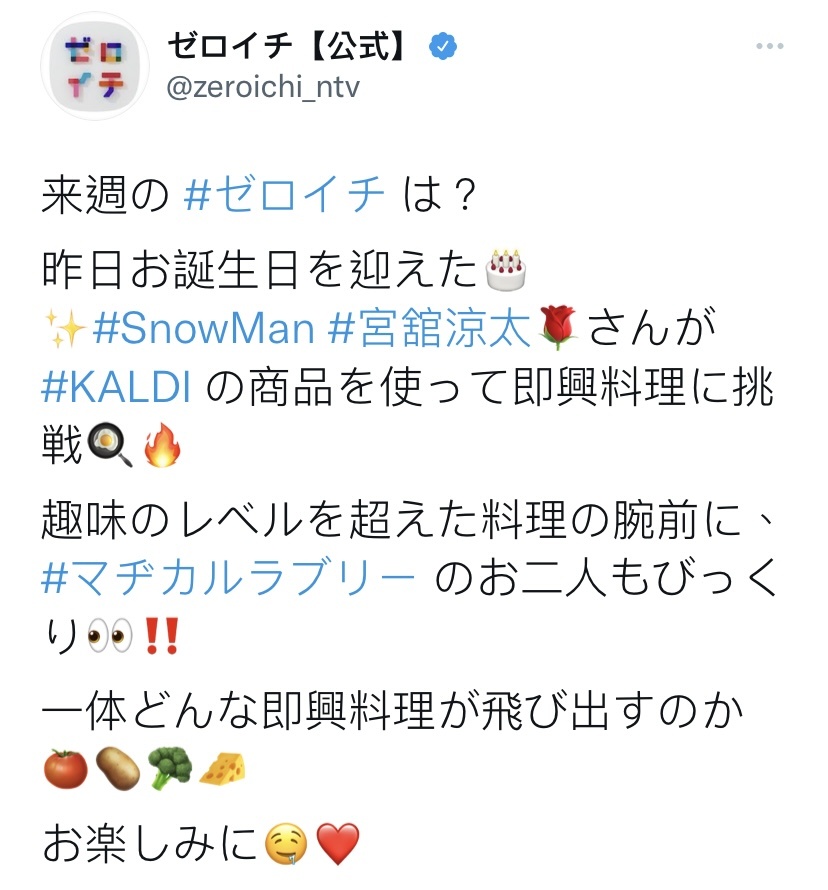
Task: Click the eyes emoji
Action: (x=110, y=635)
